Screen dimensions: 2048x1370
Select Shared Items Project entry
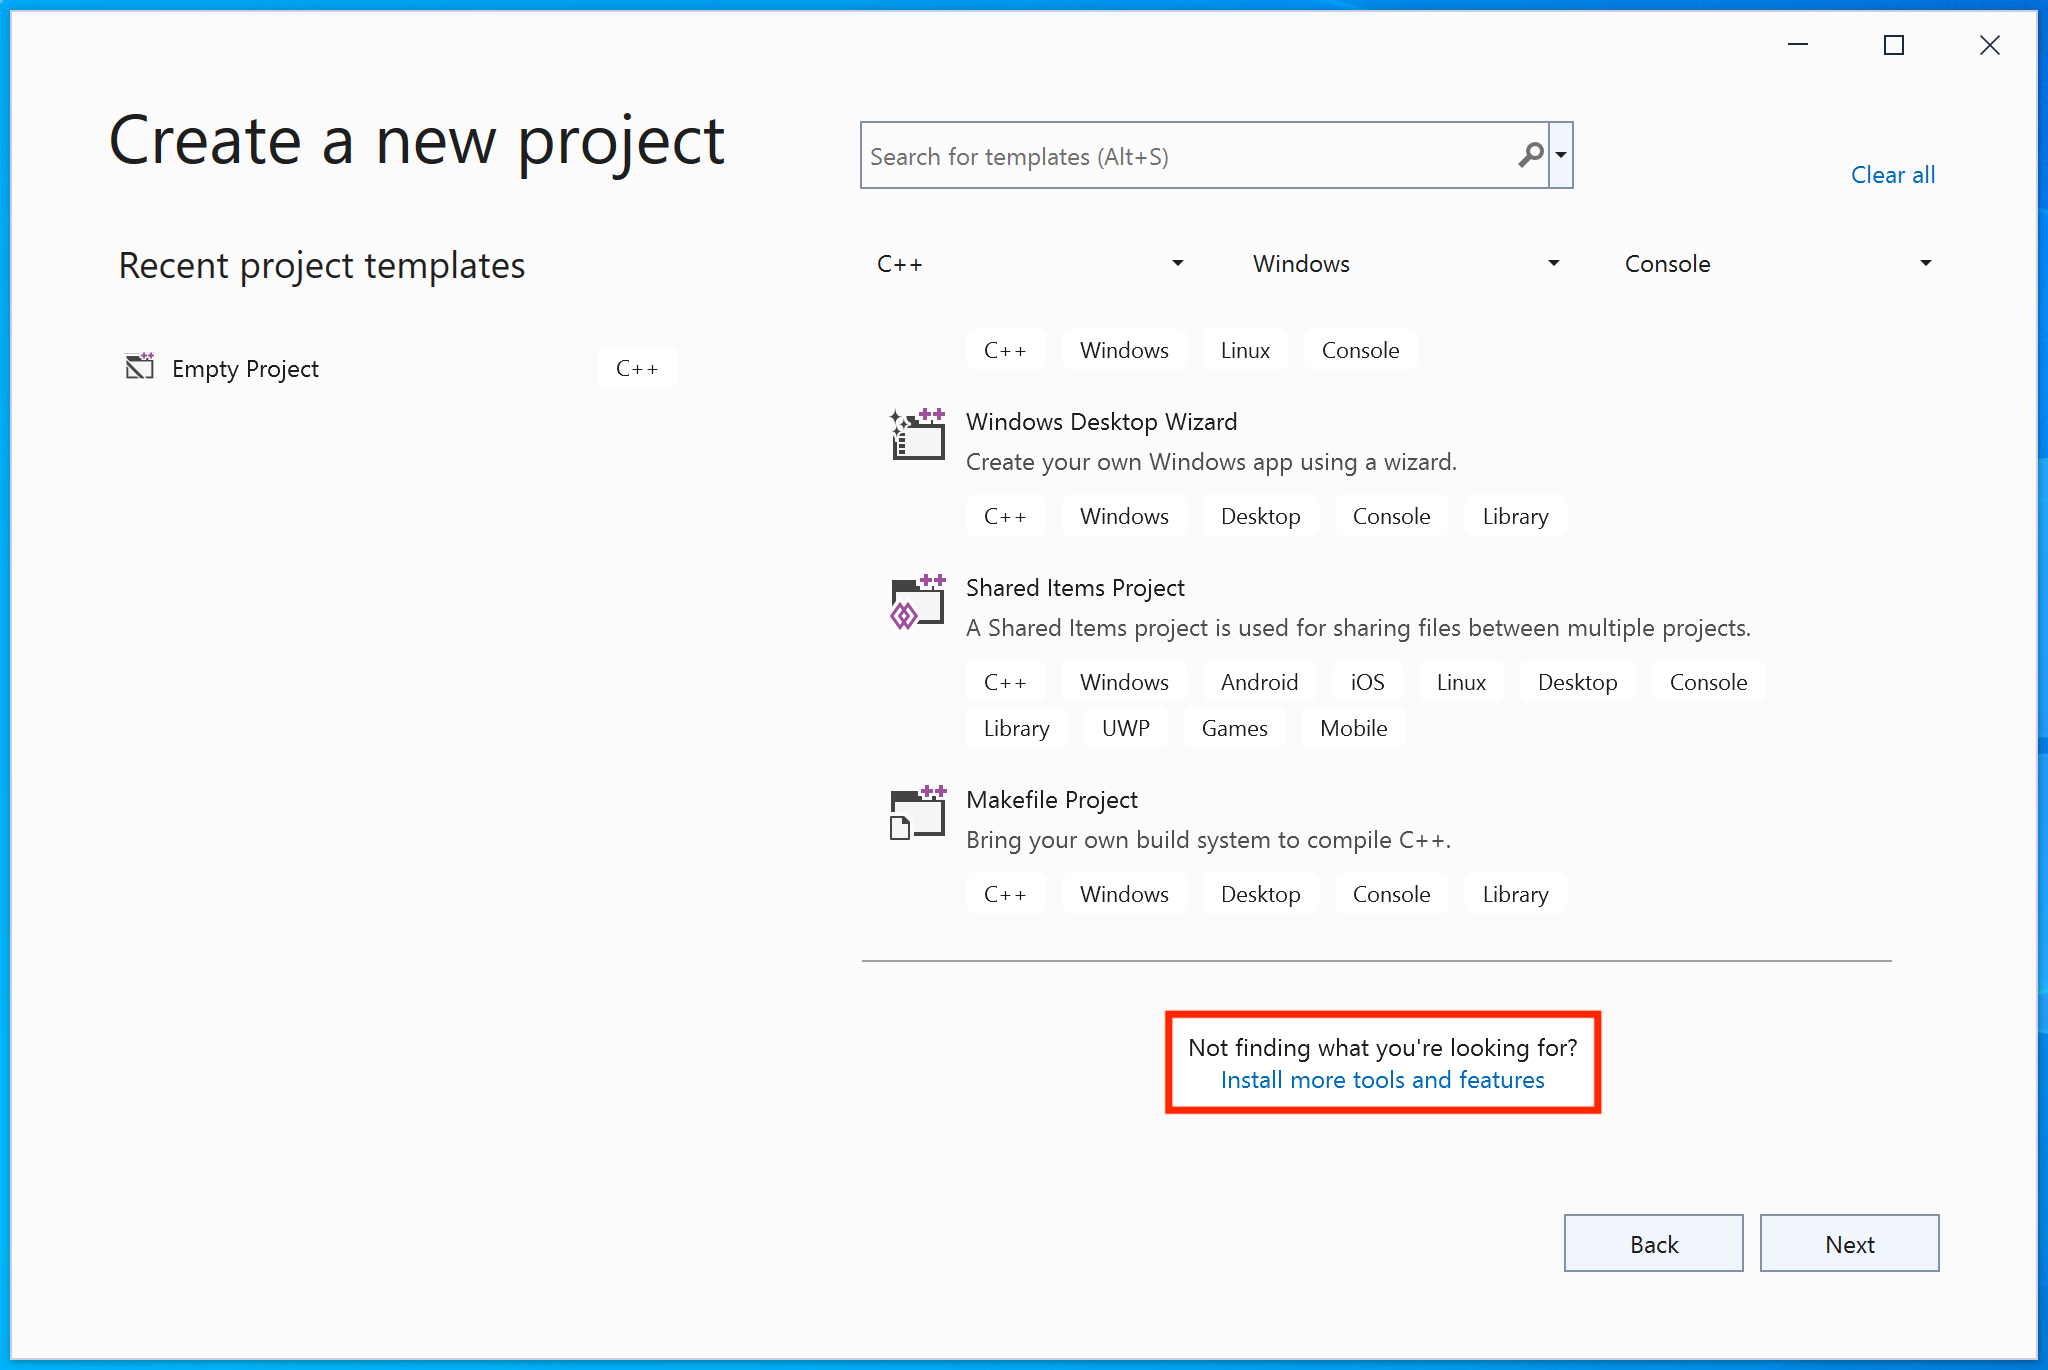(1075, 588)
